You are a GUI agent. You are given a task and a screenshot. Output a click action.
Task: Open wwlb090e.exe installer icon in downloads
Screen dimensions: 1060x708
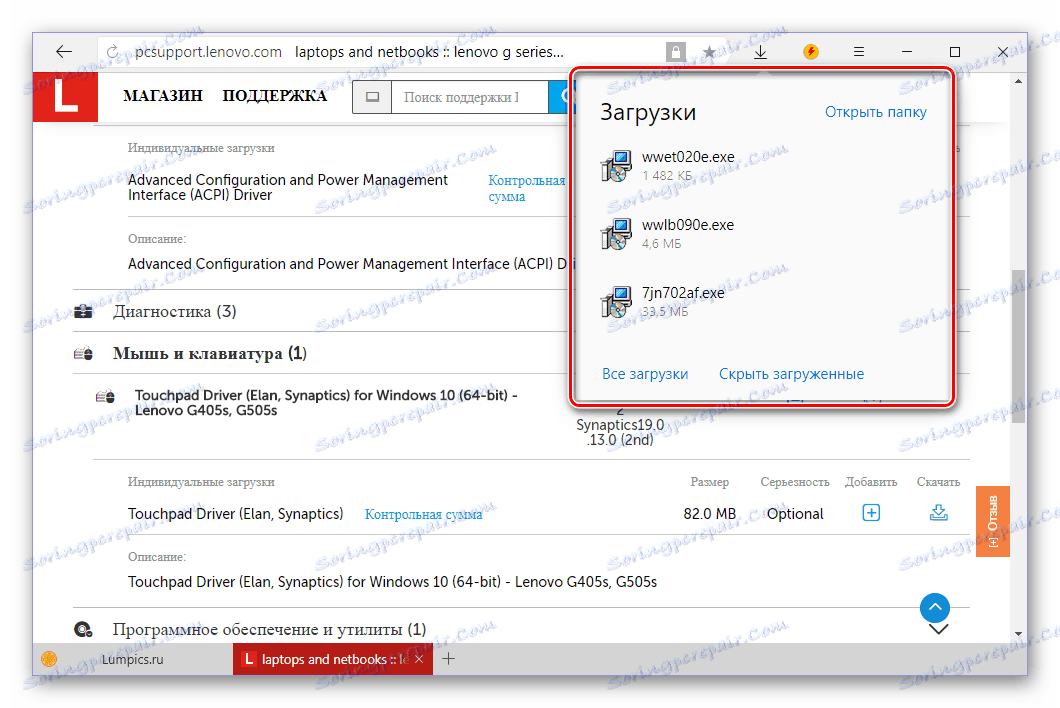pos(616,234)
